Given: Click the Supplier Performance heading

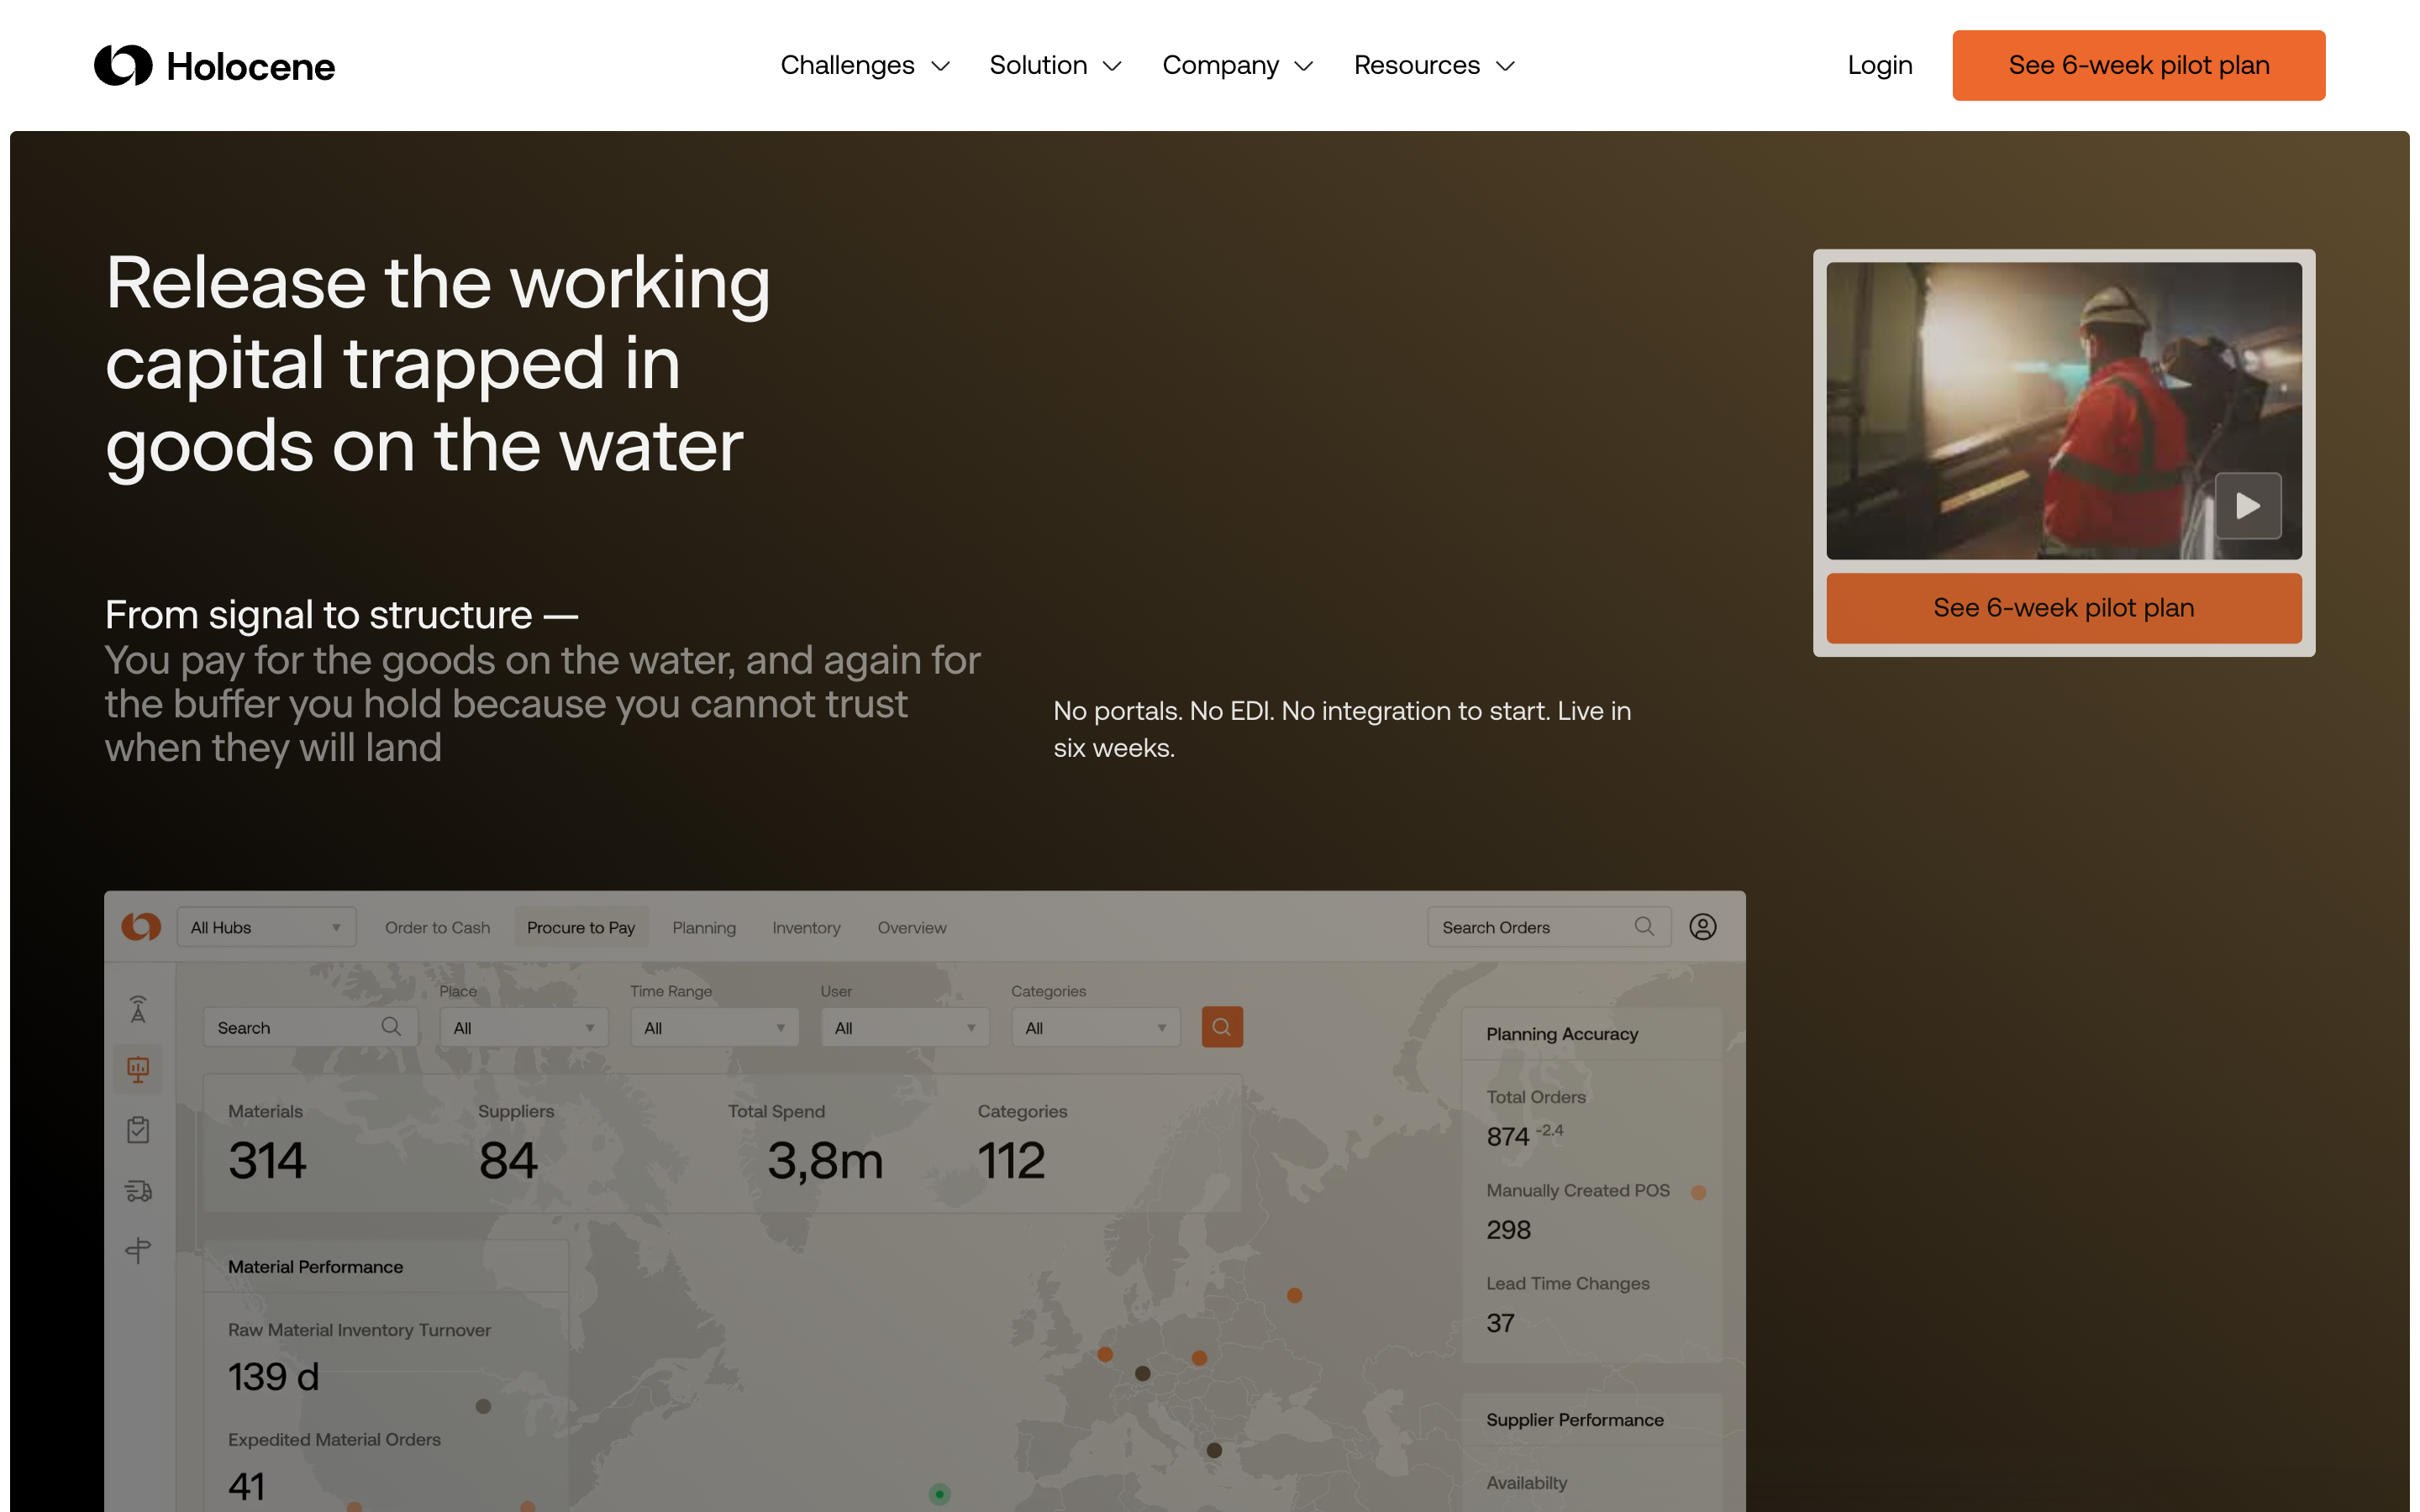Looking at the screenshot, I should [1575, 1420].
